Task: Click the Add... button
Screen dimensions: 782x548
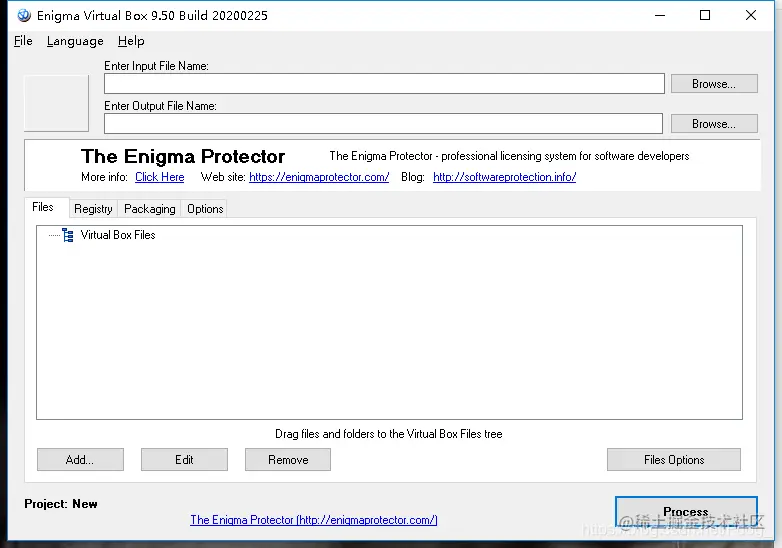Action: [x=80, y=460]
